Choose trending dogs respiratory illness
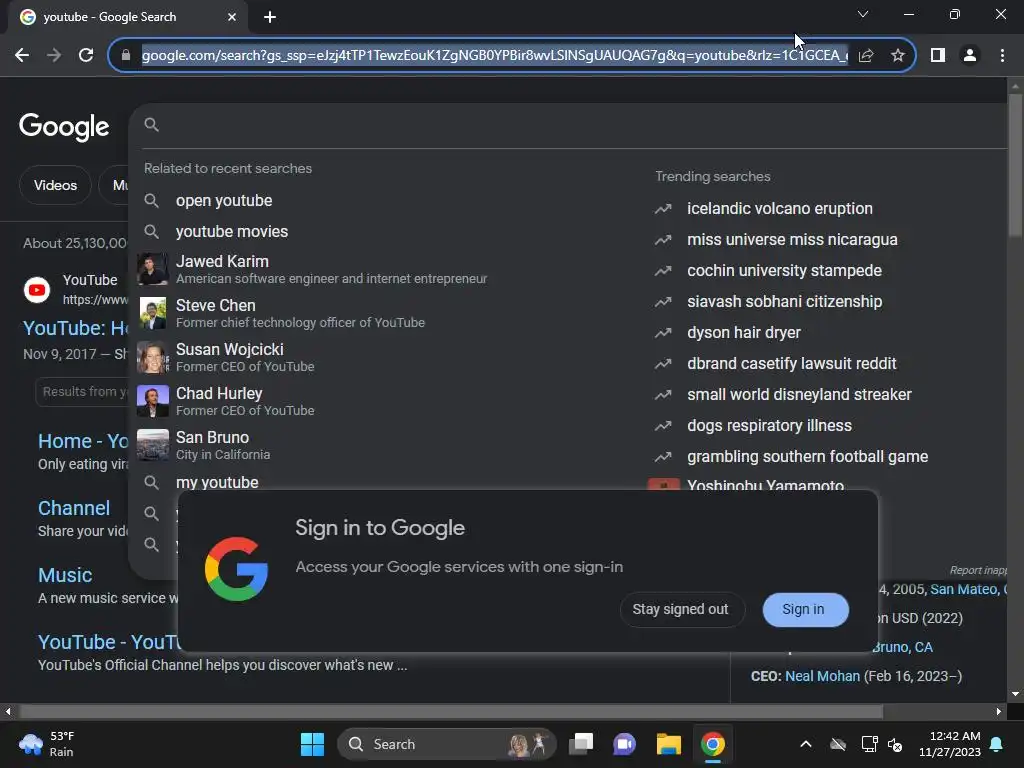 pyautogui.click(x=769, y=425)
